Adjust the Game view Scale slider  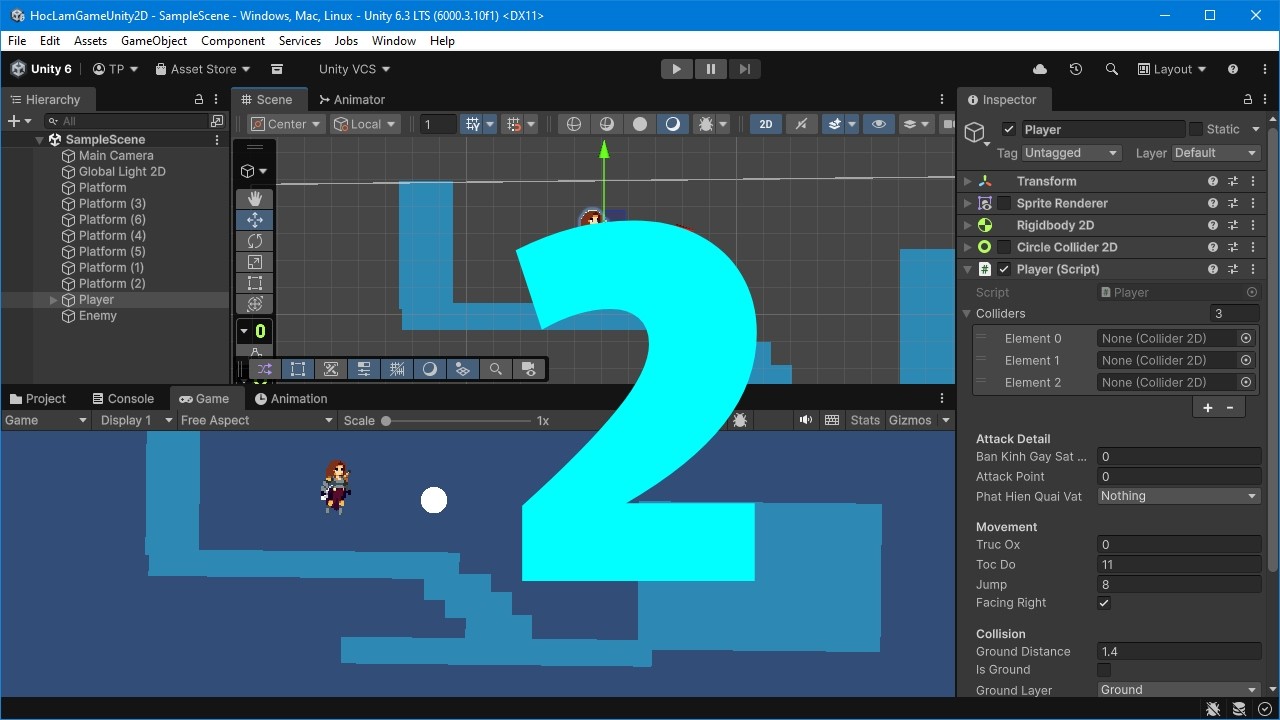pyautogui.click(x=456, y=421)
